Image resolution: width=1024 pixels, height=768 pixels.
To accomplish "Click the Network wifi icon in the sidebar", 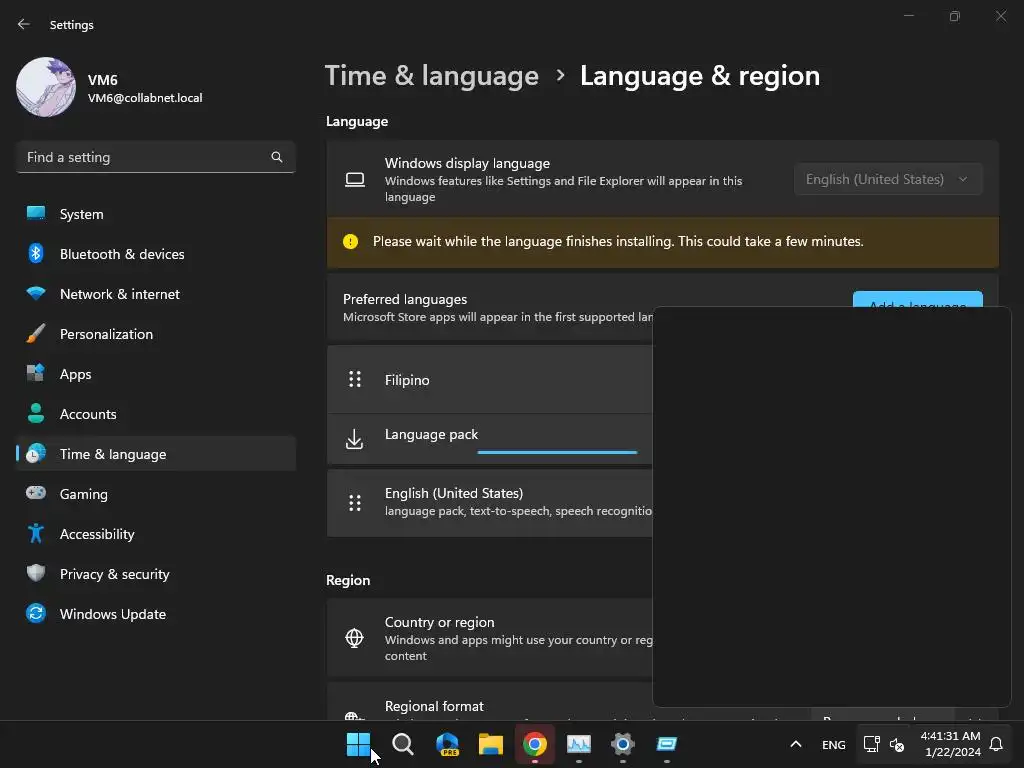I will point(36,293).
